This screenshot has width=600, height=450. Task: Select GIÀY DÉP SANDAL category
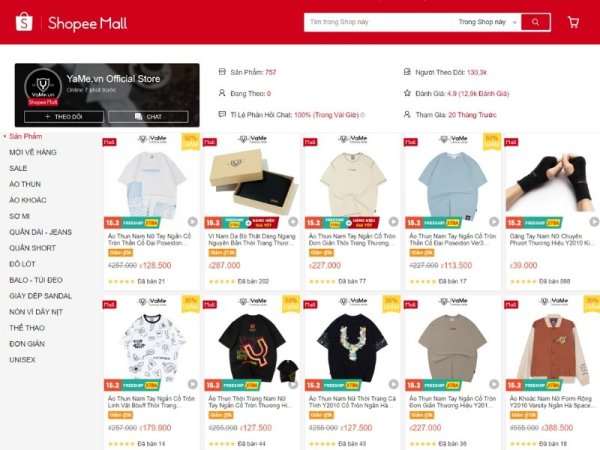point(41,296)
